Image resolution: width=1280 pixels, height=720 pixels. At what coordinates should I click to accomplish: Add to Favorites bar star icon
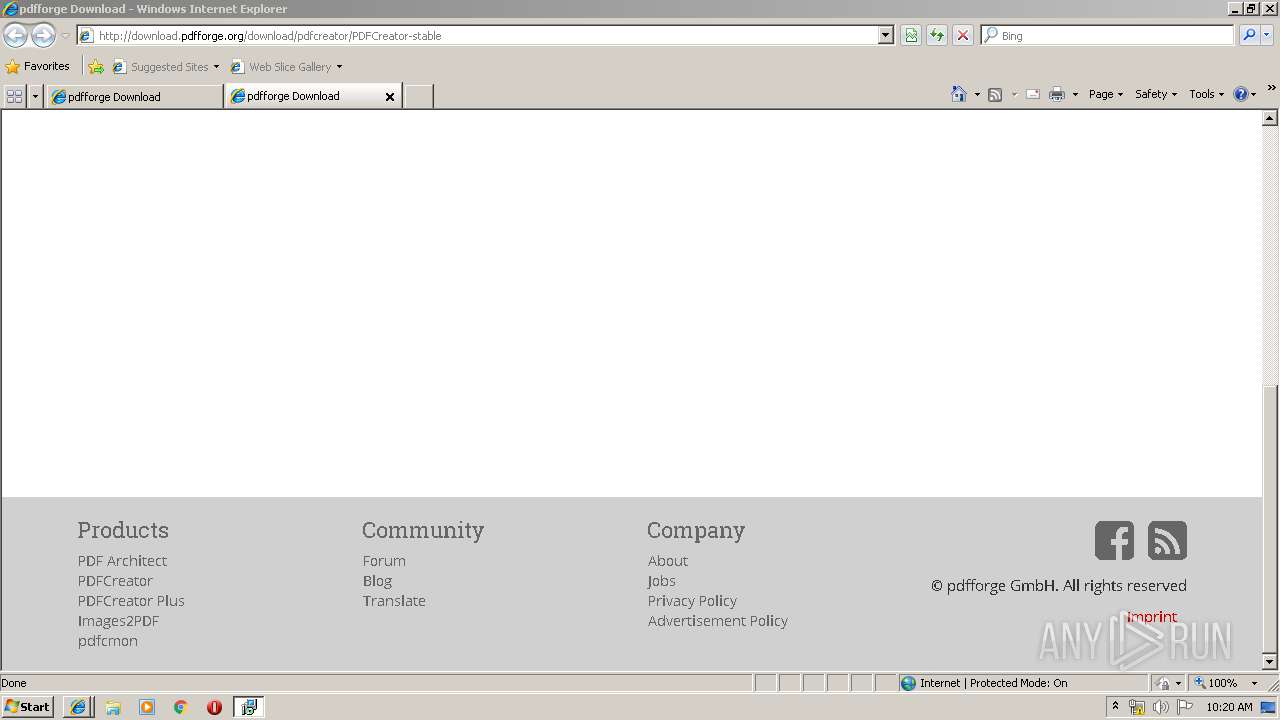(96, 67)
